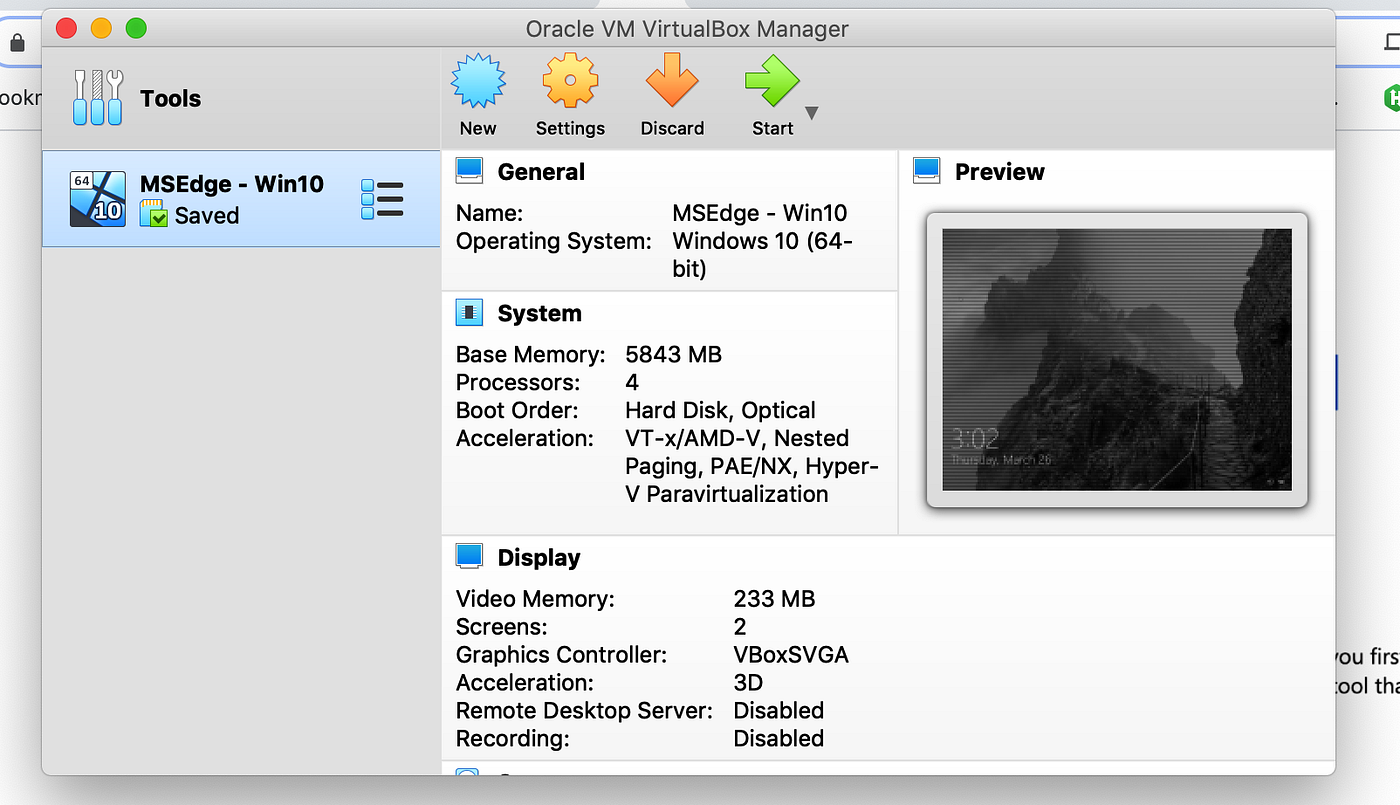Click the VM preview thumbnail

coord(1117,360)
